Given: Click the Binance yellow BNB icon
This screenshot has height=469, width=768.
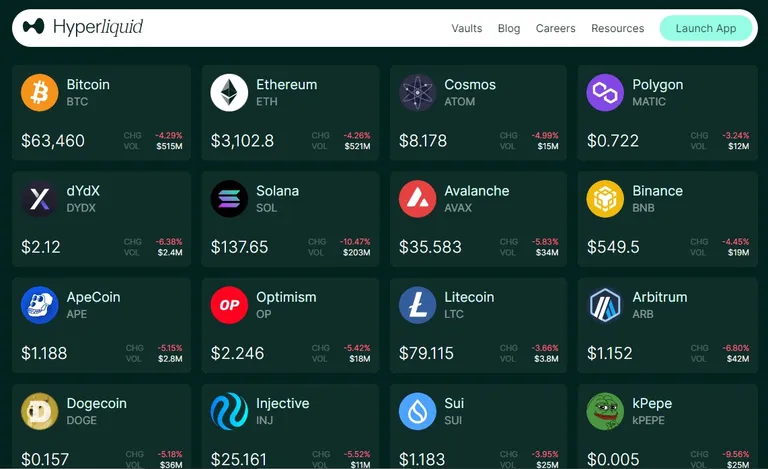Looking at the screenshot, I should pos(605,199).
